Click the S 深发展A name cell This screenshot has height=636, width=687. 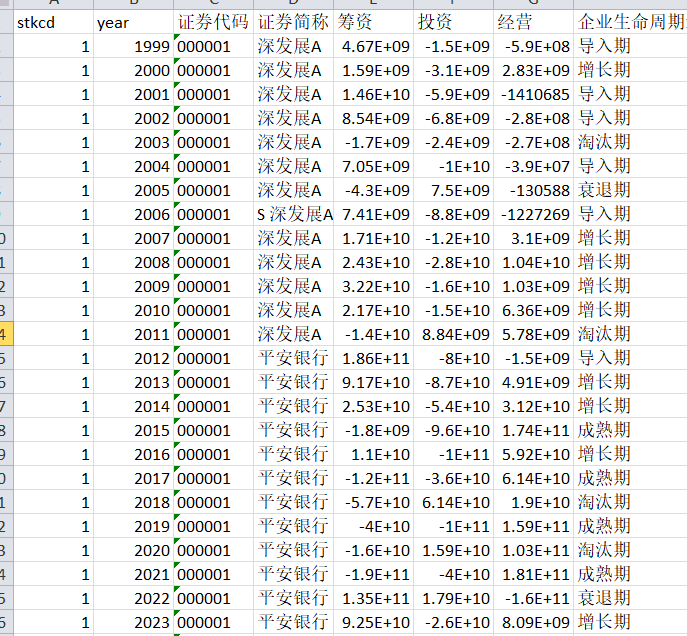pyautogui.click(x=293, y=215)
